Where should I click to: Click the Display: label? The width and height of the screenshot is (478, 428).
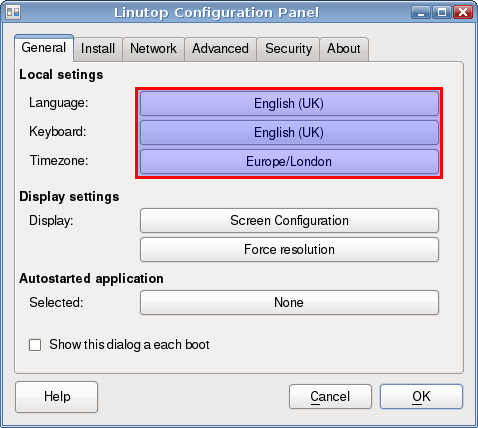[x=51, y=221]
